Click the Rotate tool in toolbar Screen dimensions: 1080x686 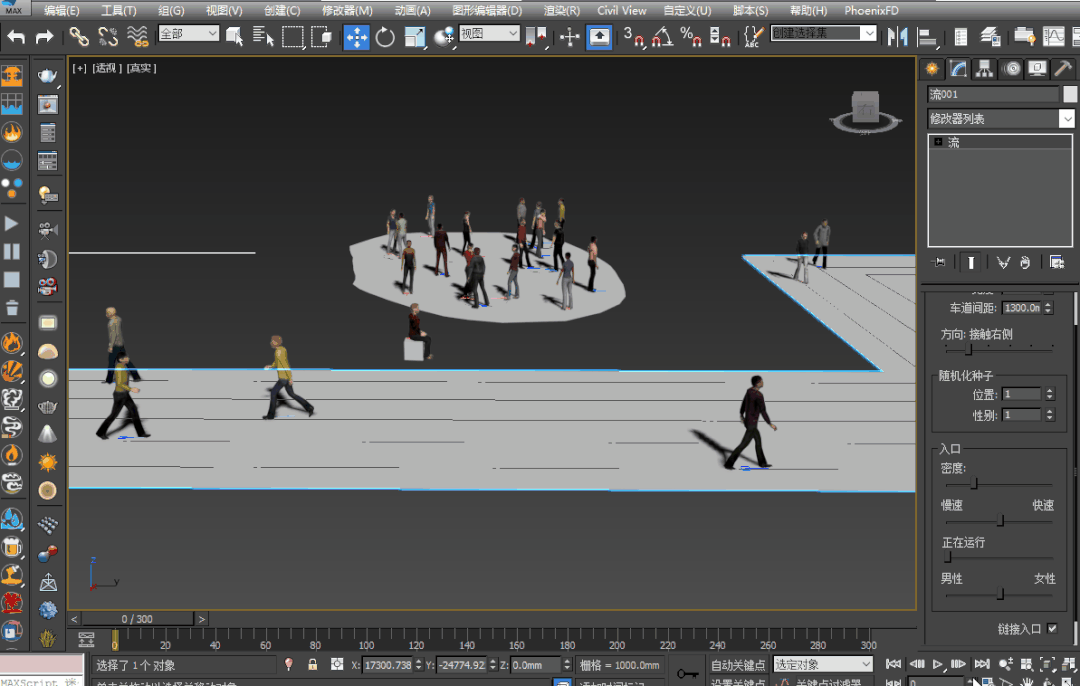tap(386, 38)
